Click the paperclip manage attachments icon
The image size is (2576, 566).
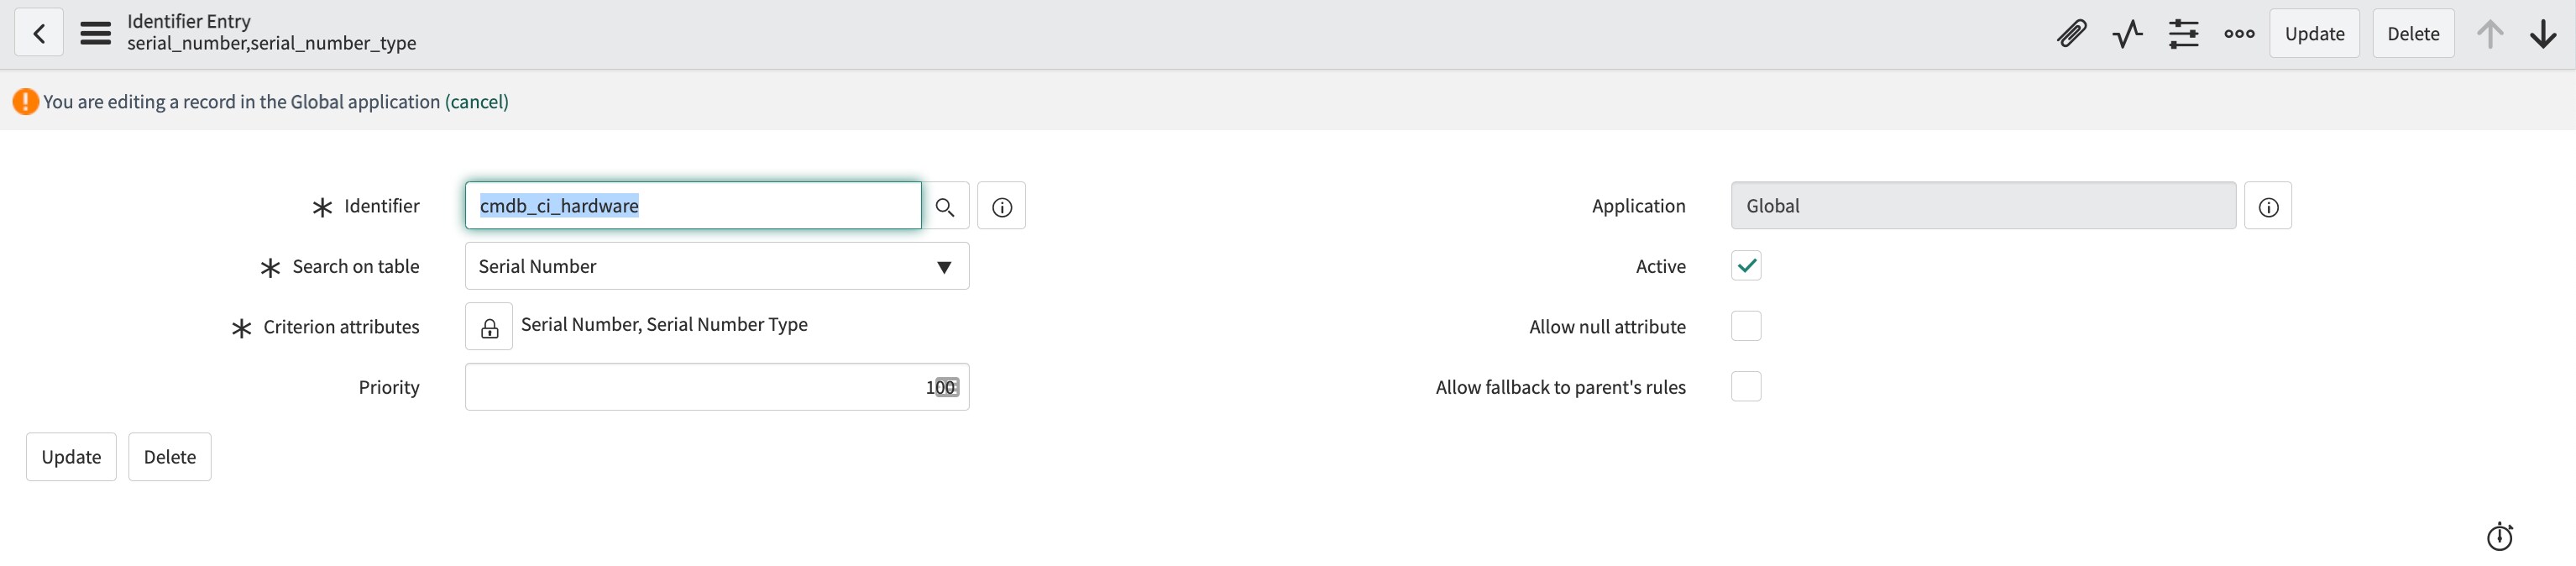point(2071,33)
